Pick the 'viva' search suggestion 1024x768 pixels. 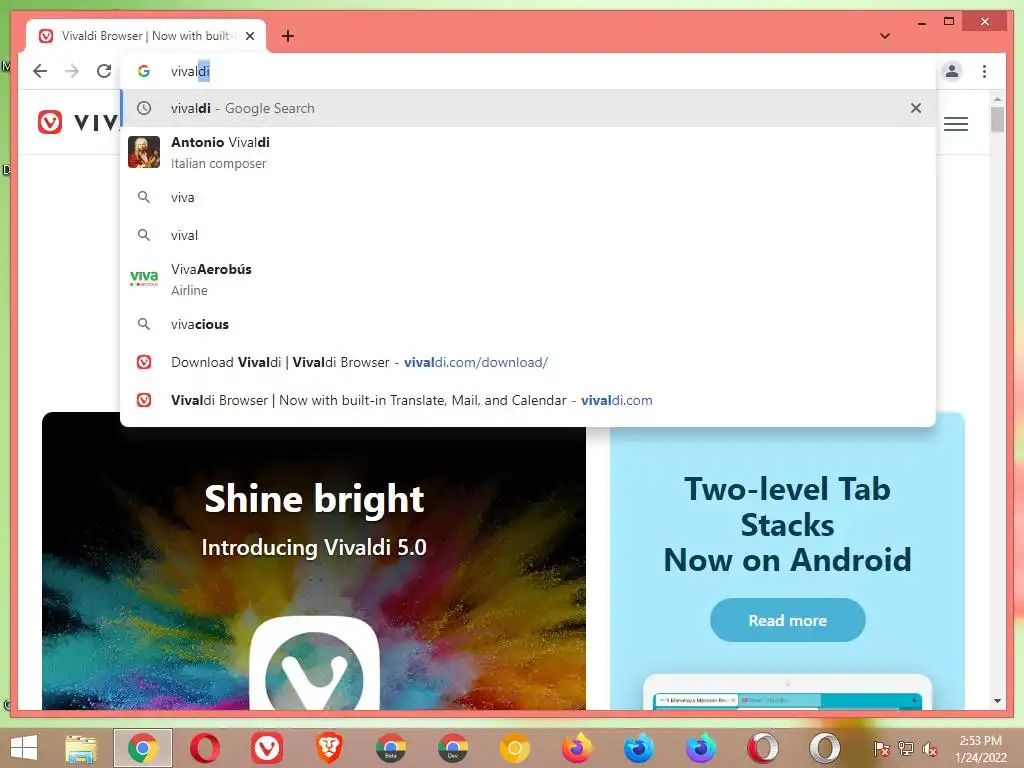[x=528, y=197]
